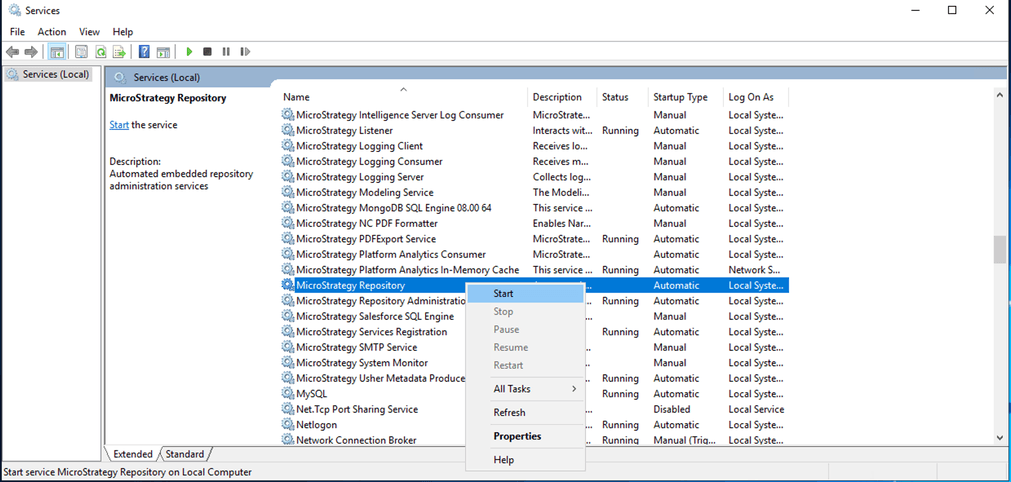The height and width of the screenshot is (482, 1011).
Task: Switch to the Extended tab
Action: [x=132, y=454]
